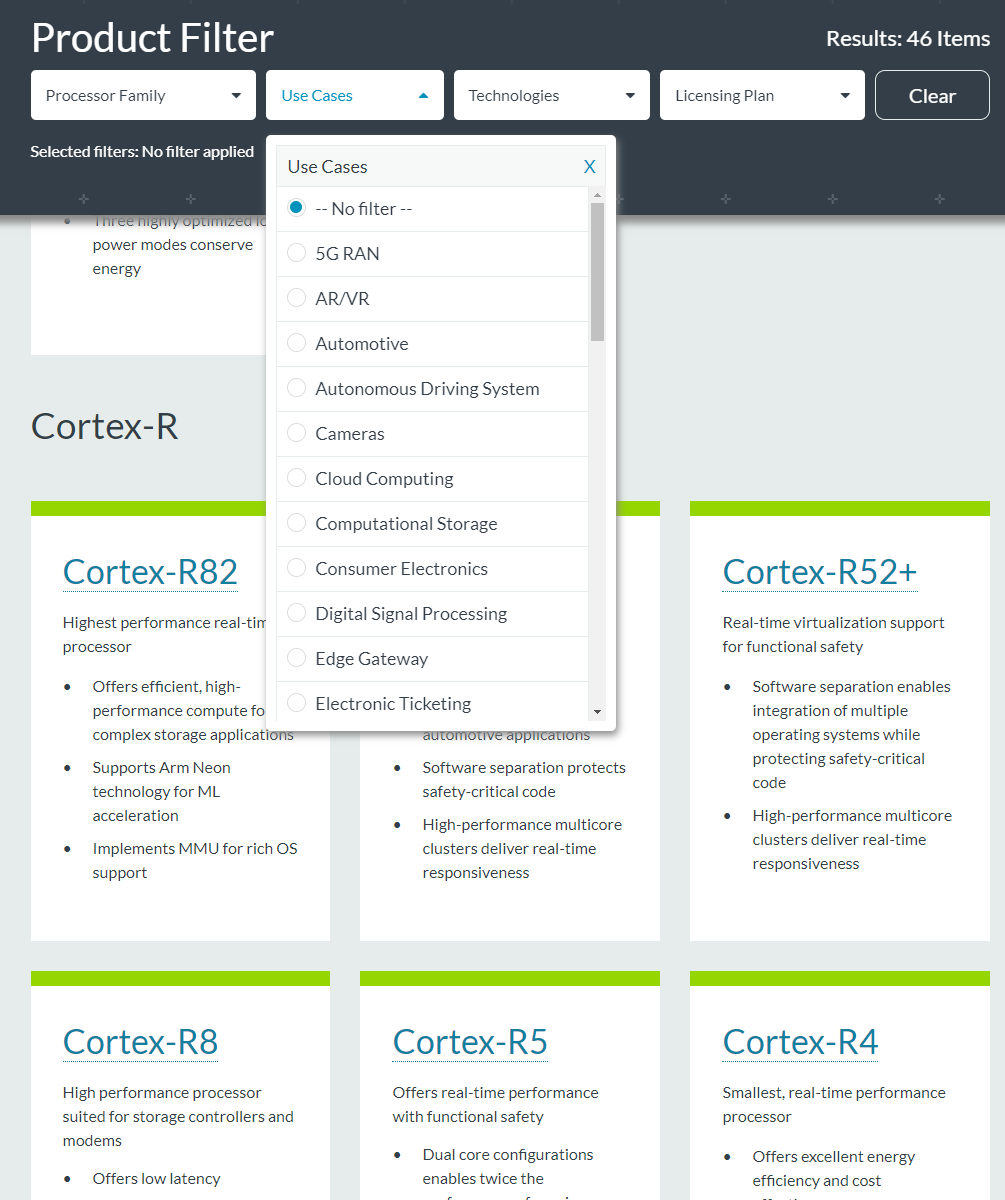Select the 5G RAN radio option
The width and height of the screenshot is (1005, 1200).
pyautogui.click(x=296, y=253)
